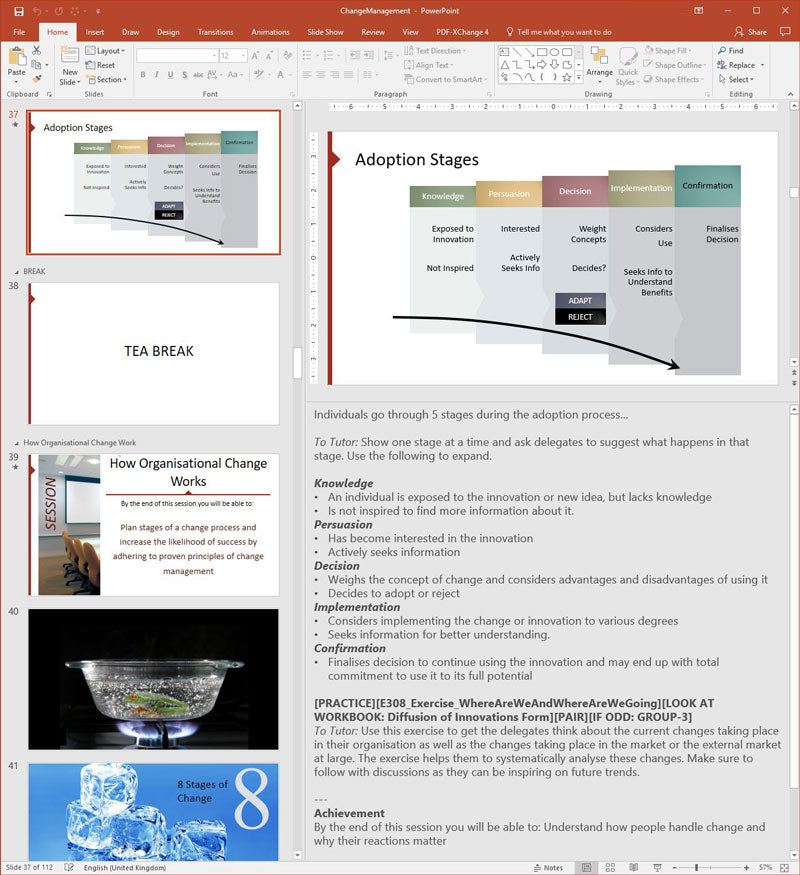Find text using the magnifier icon
The width and height of the screenshot is (800, 875).
click(x=731, y=51)
